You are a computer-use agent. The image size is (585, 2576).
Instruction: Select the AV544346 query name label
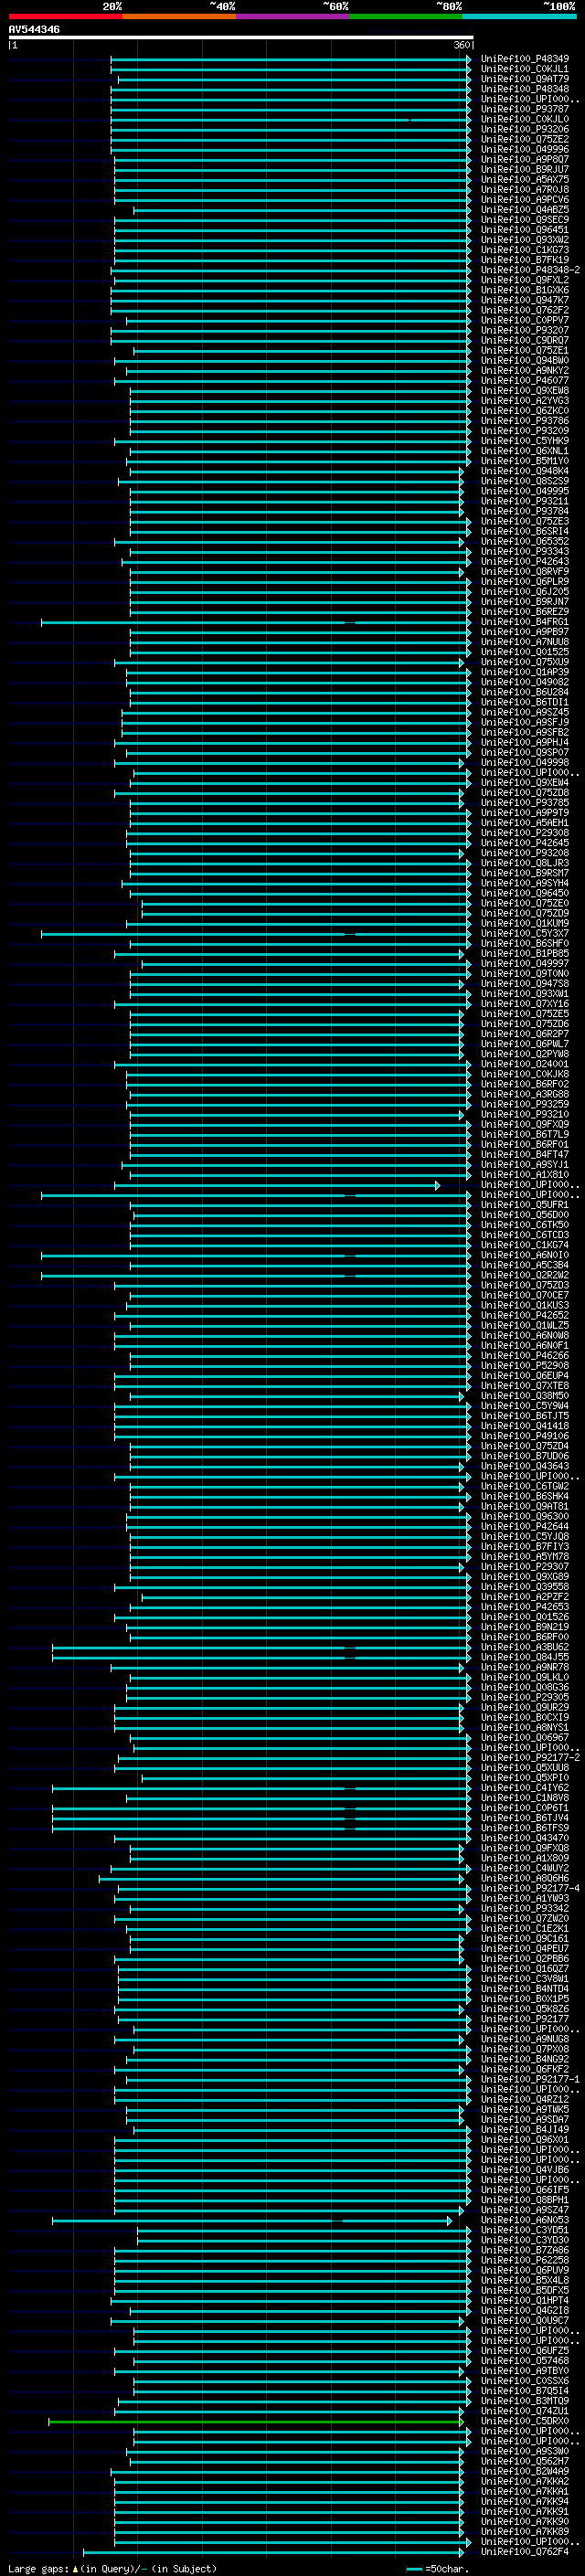34,29
